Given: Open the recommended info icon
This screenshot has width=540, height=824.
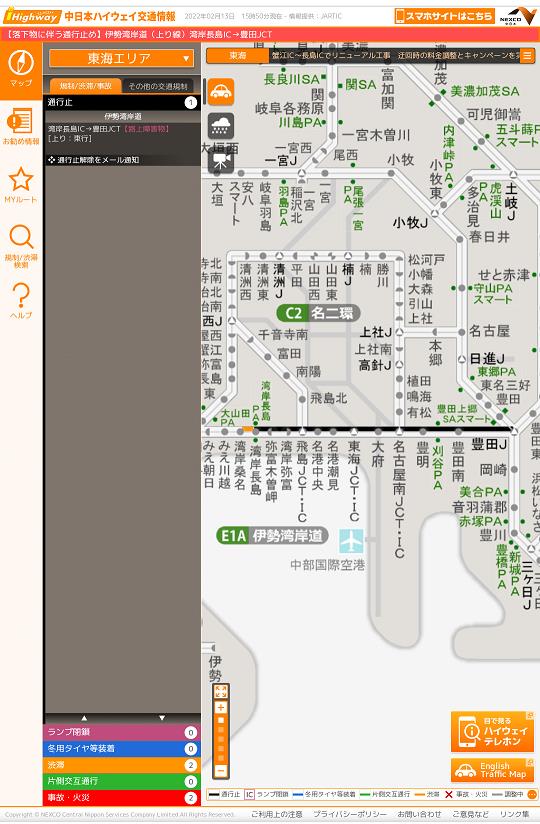Looking at the screenshot, I should coord(20,121).
